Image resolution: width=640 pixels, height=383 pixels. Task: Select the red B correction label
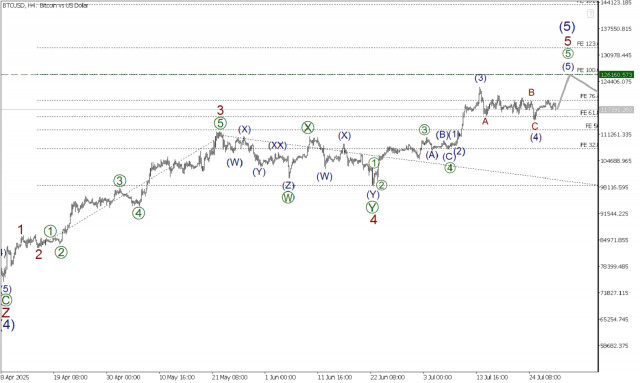[531, 93]
